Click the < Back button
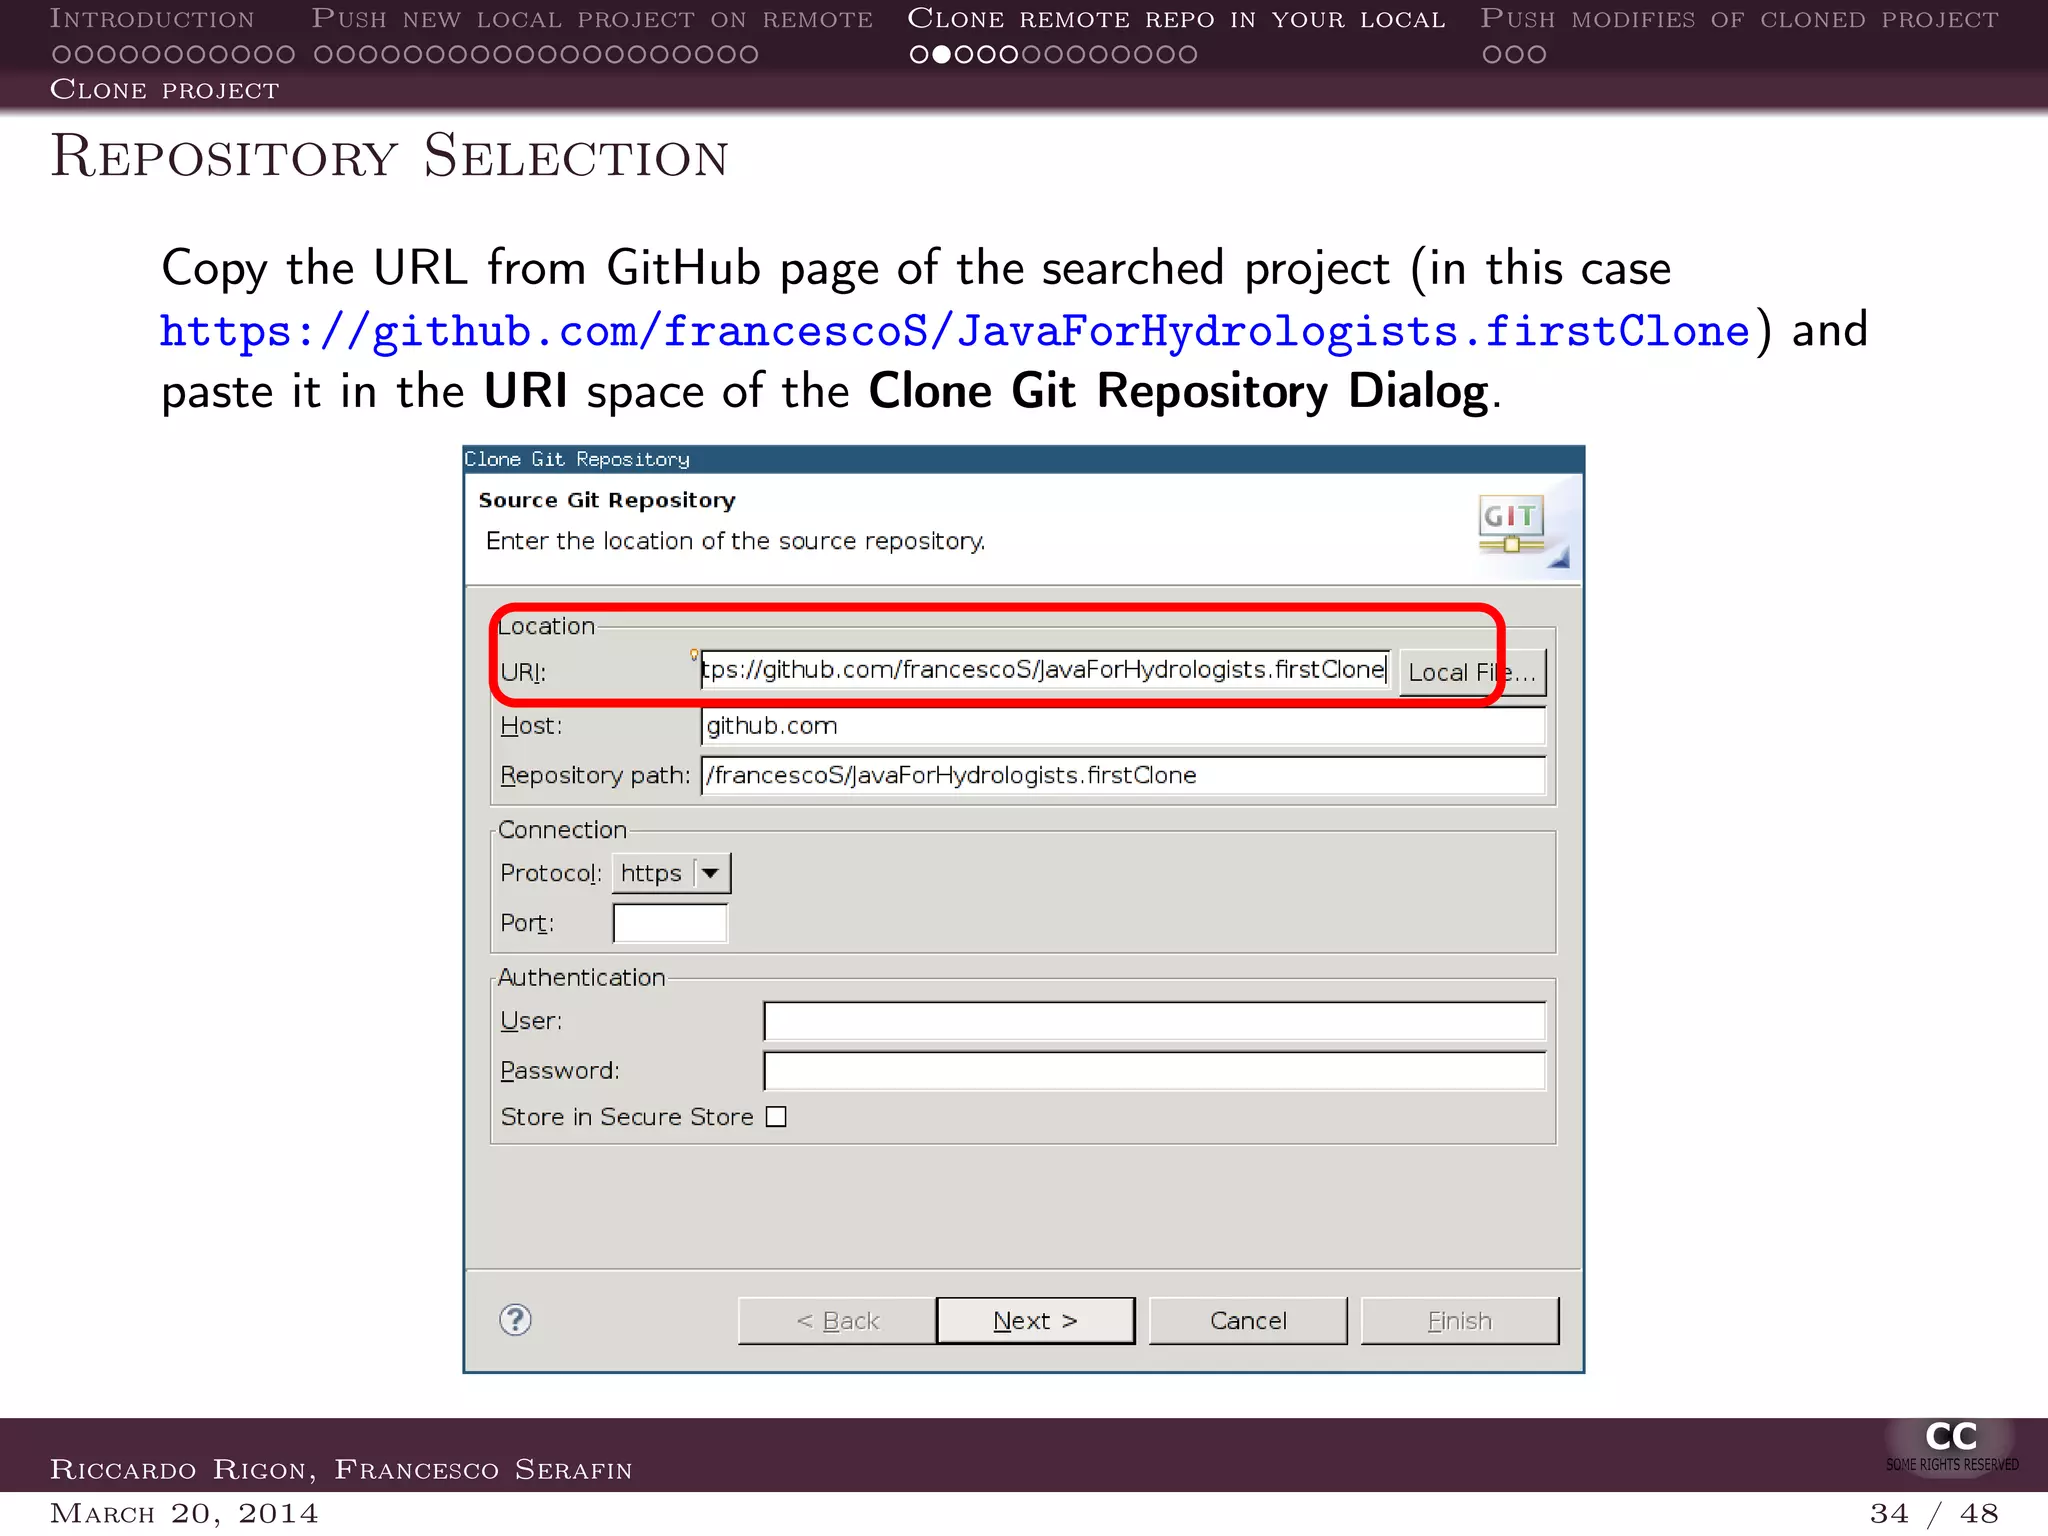 (x=837, y=1321)
